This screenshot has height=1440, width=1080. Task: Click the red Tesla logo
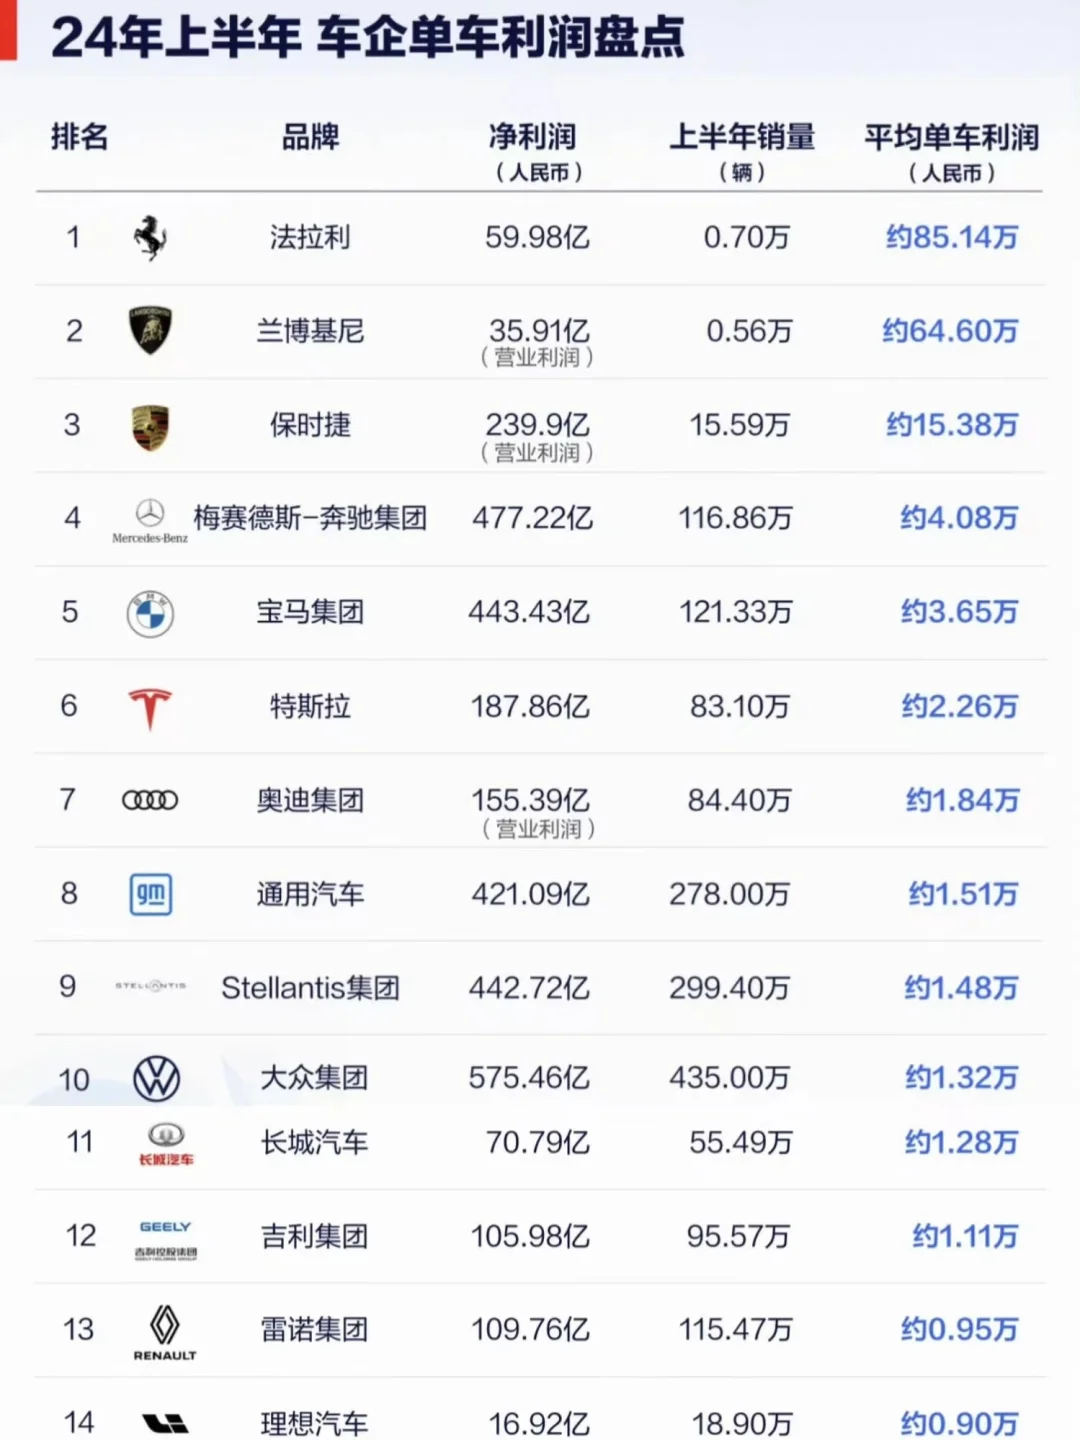(x=150, y=708)
